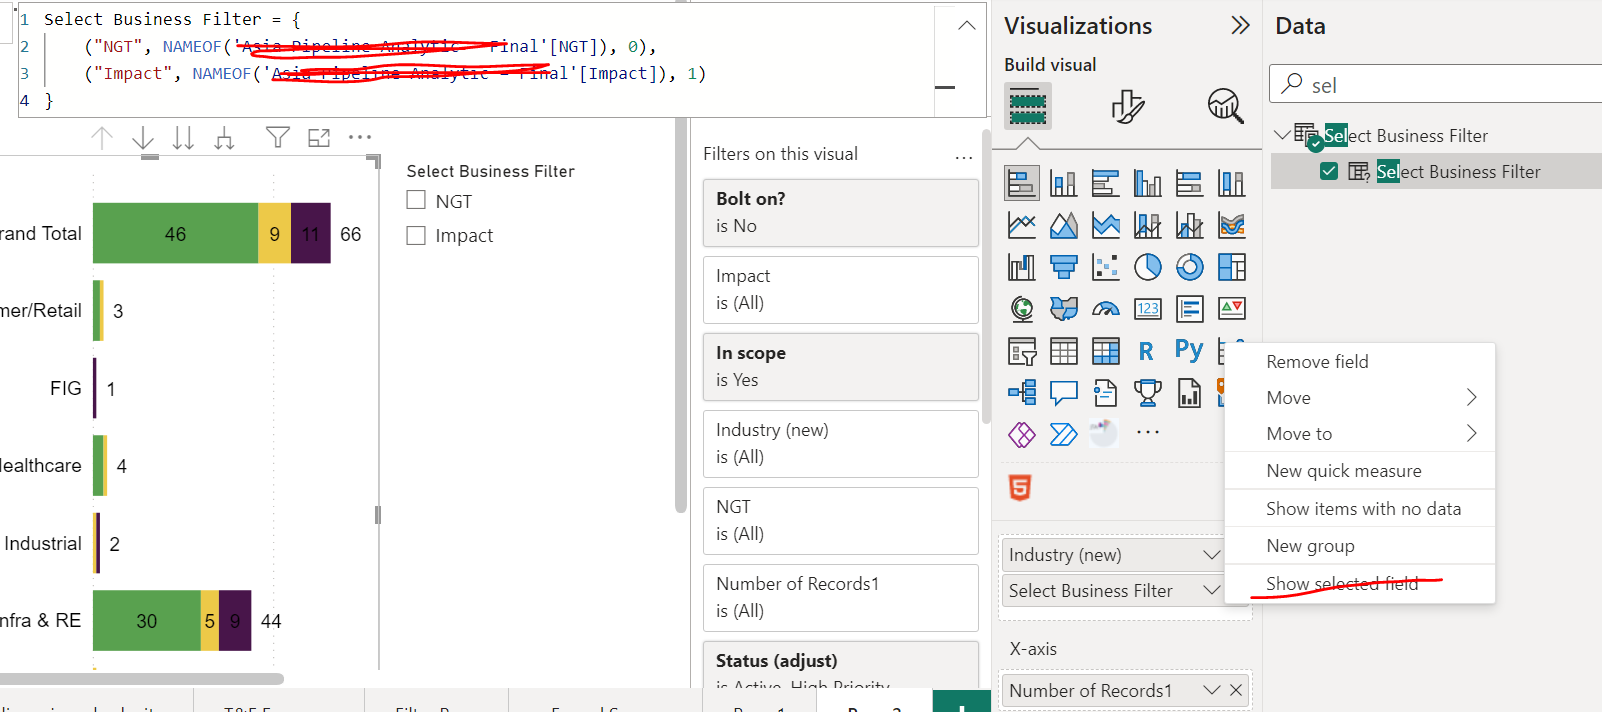The image size is (1602, 712).
Task: Select the HTML5 custom visual
Action: pos(1020,488)
